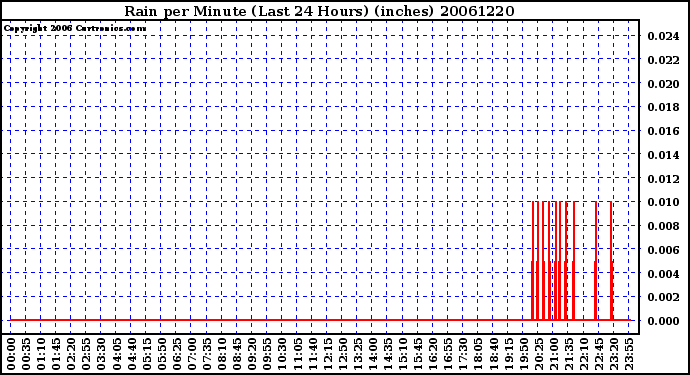Screen dimensions: 690x375
Task: Select the 21:00 time axis label
Action: 553,354
